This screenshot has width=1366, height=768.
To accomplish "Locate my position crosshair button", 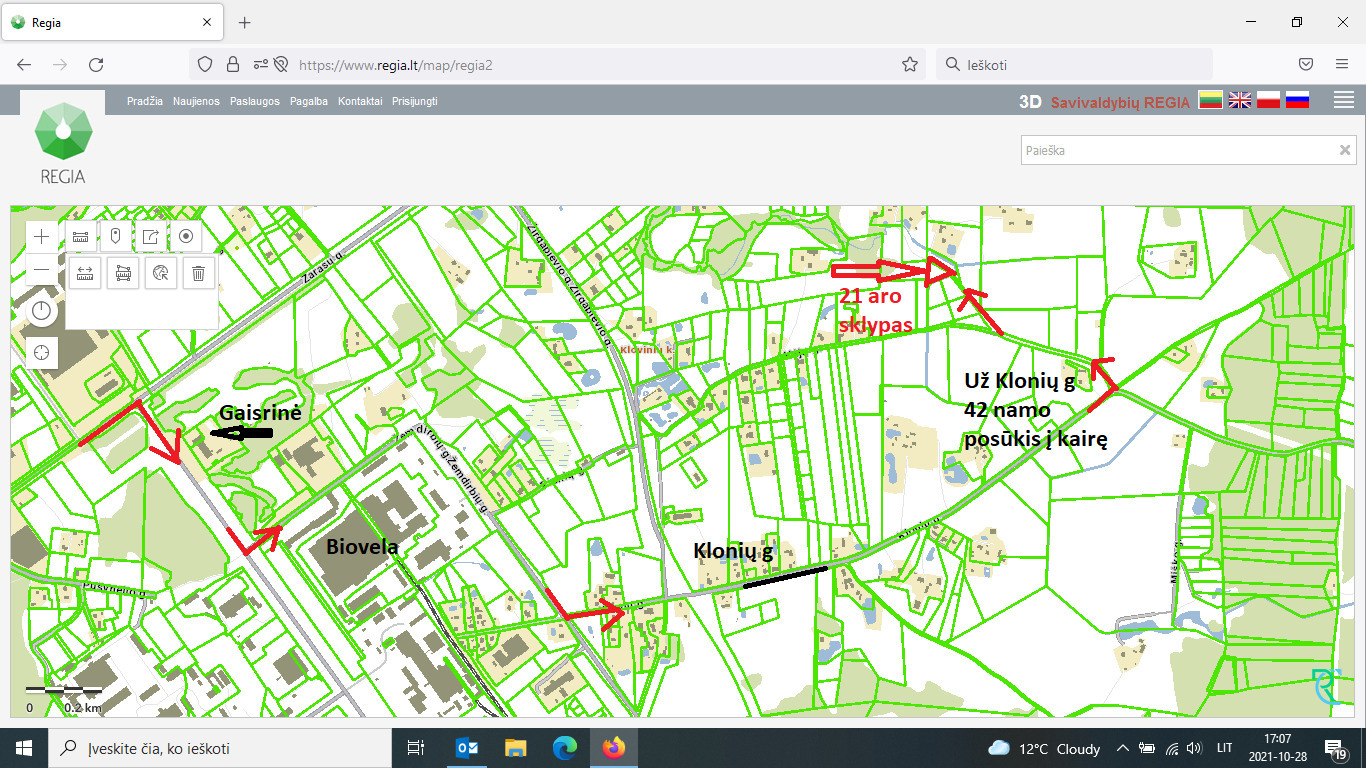I will (41, 352).
